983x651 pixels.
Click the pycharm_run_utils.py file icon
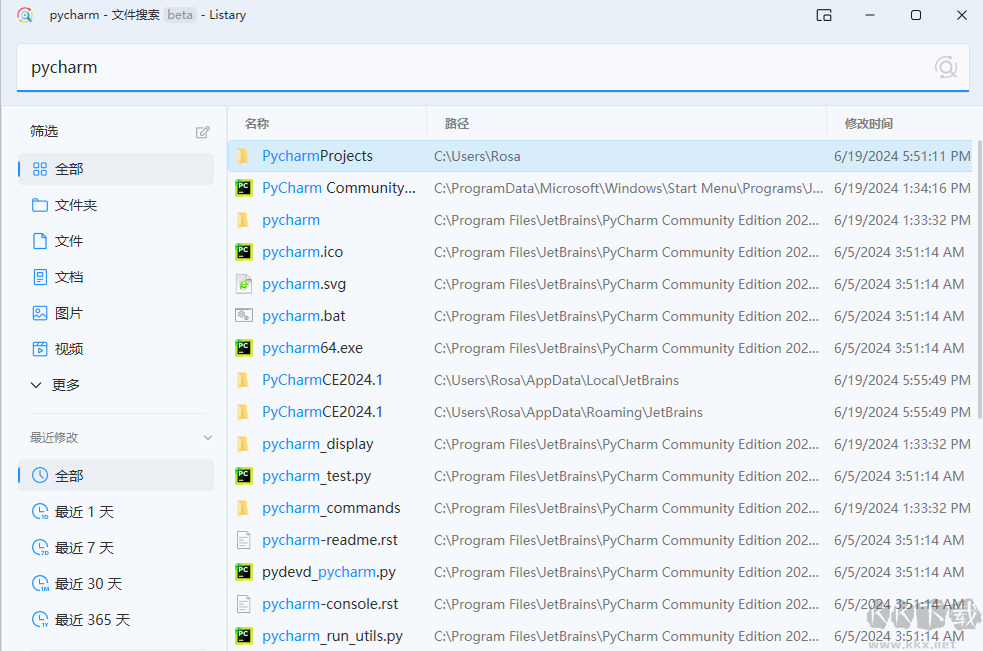243,635
